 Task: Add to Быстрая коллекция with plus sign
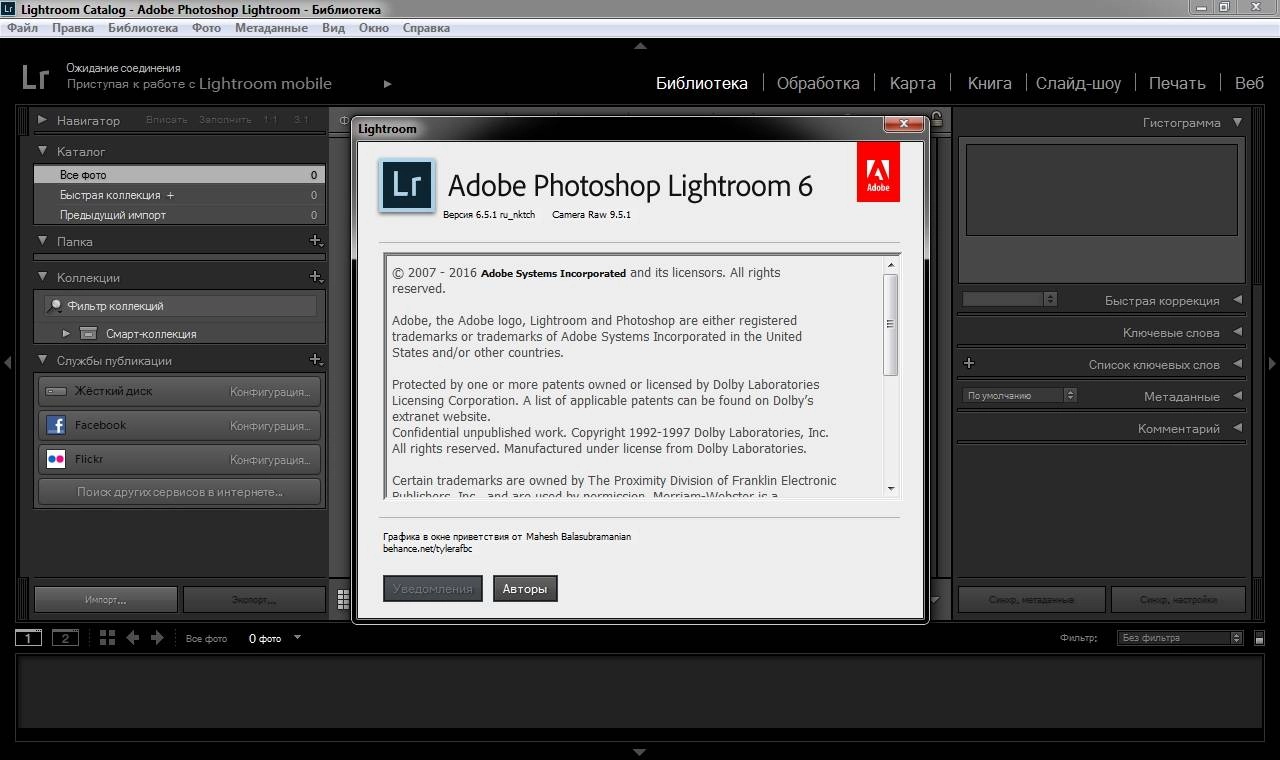(x=170, y=195)
